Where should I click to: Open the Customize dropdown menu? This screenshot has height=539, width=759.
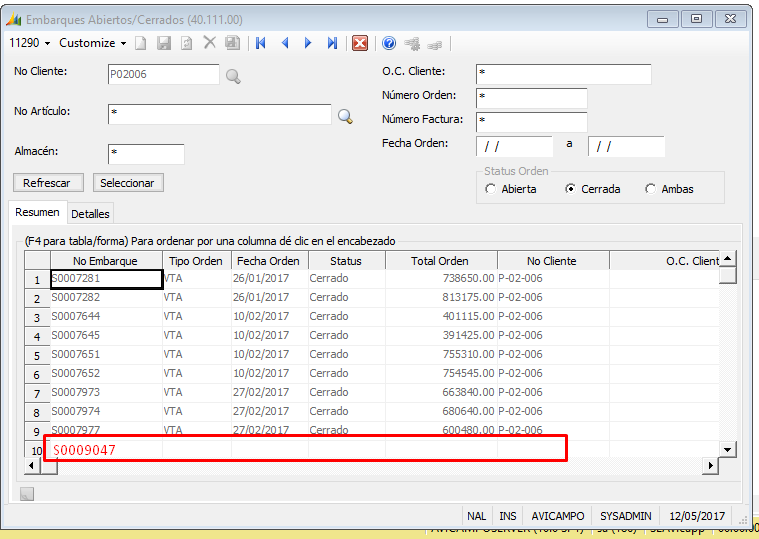coord(92,43)
